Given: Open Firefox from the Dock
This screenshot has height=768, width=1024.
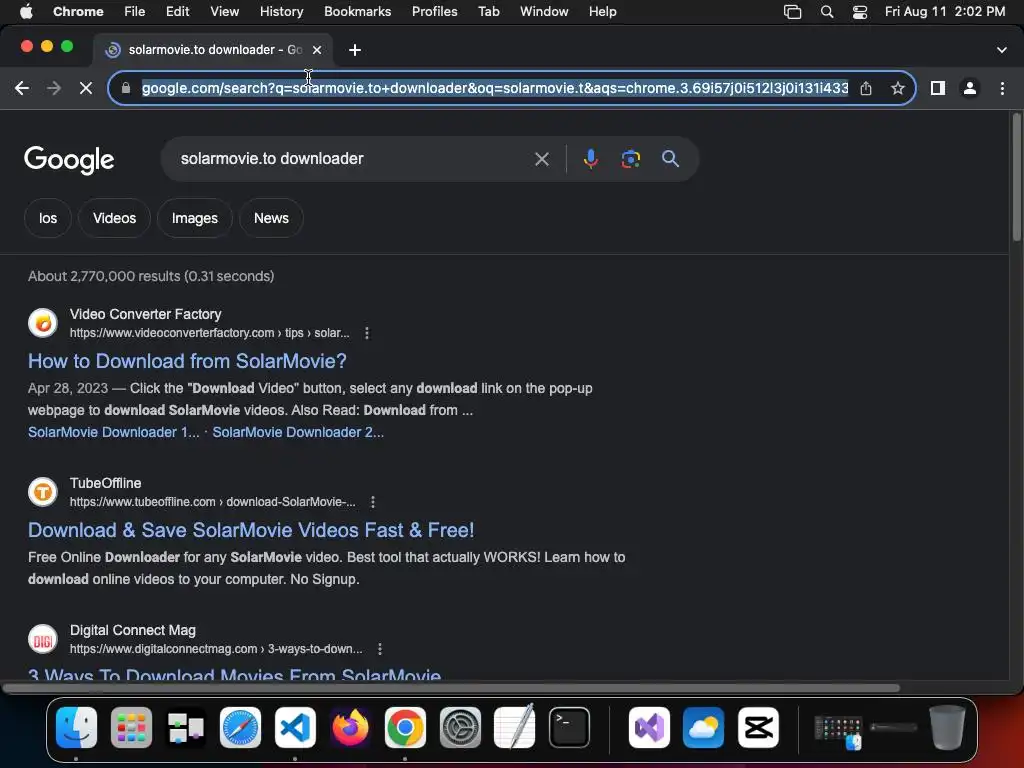Looking at the screenshot, I should (x=350, y=728).
